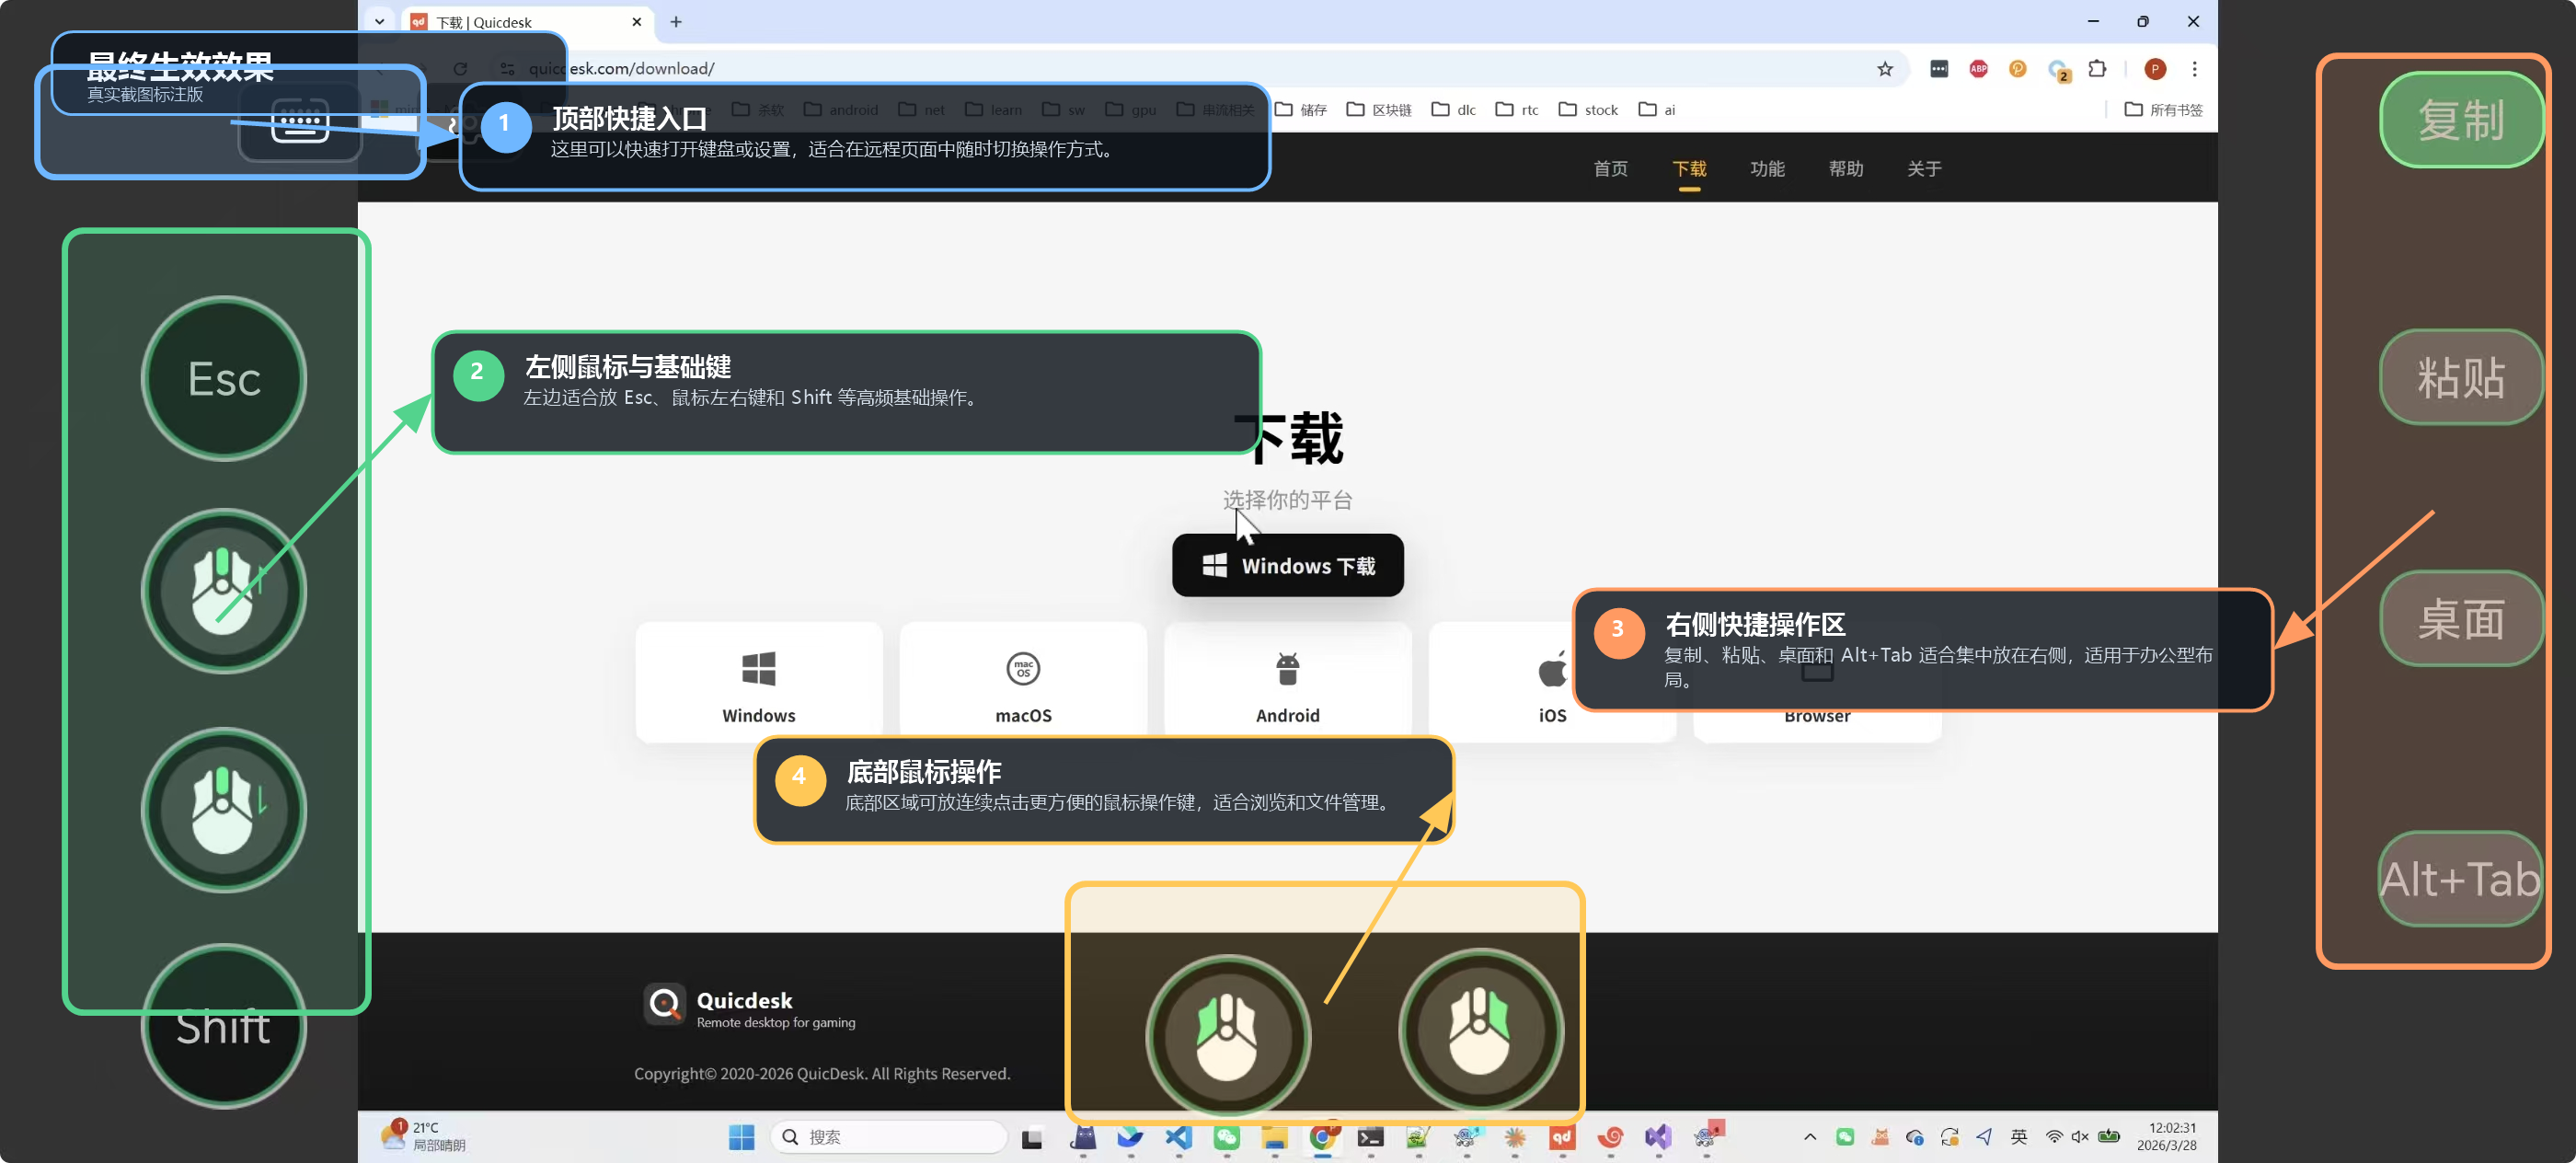The image size is (2576, 1163).
Task: Select the iOS platform card
Action: 1552,682
